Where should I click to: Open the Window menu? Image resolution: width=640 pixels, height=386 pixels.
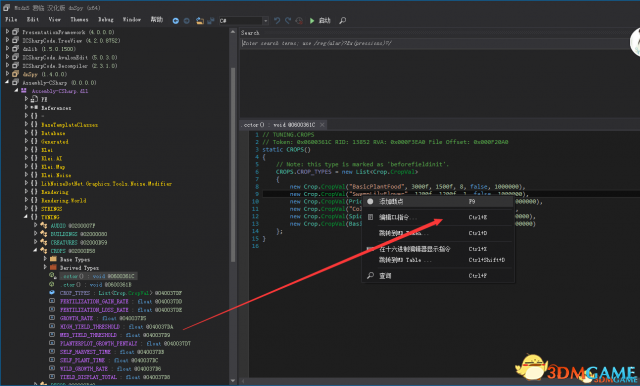(x=132, y=20)
